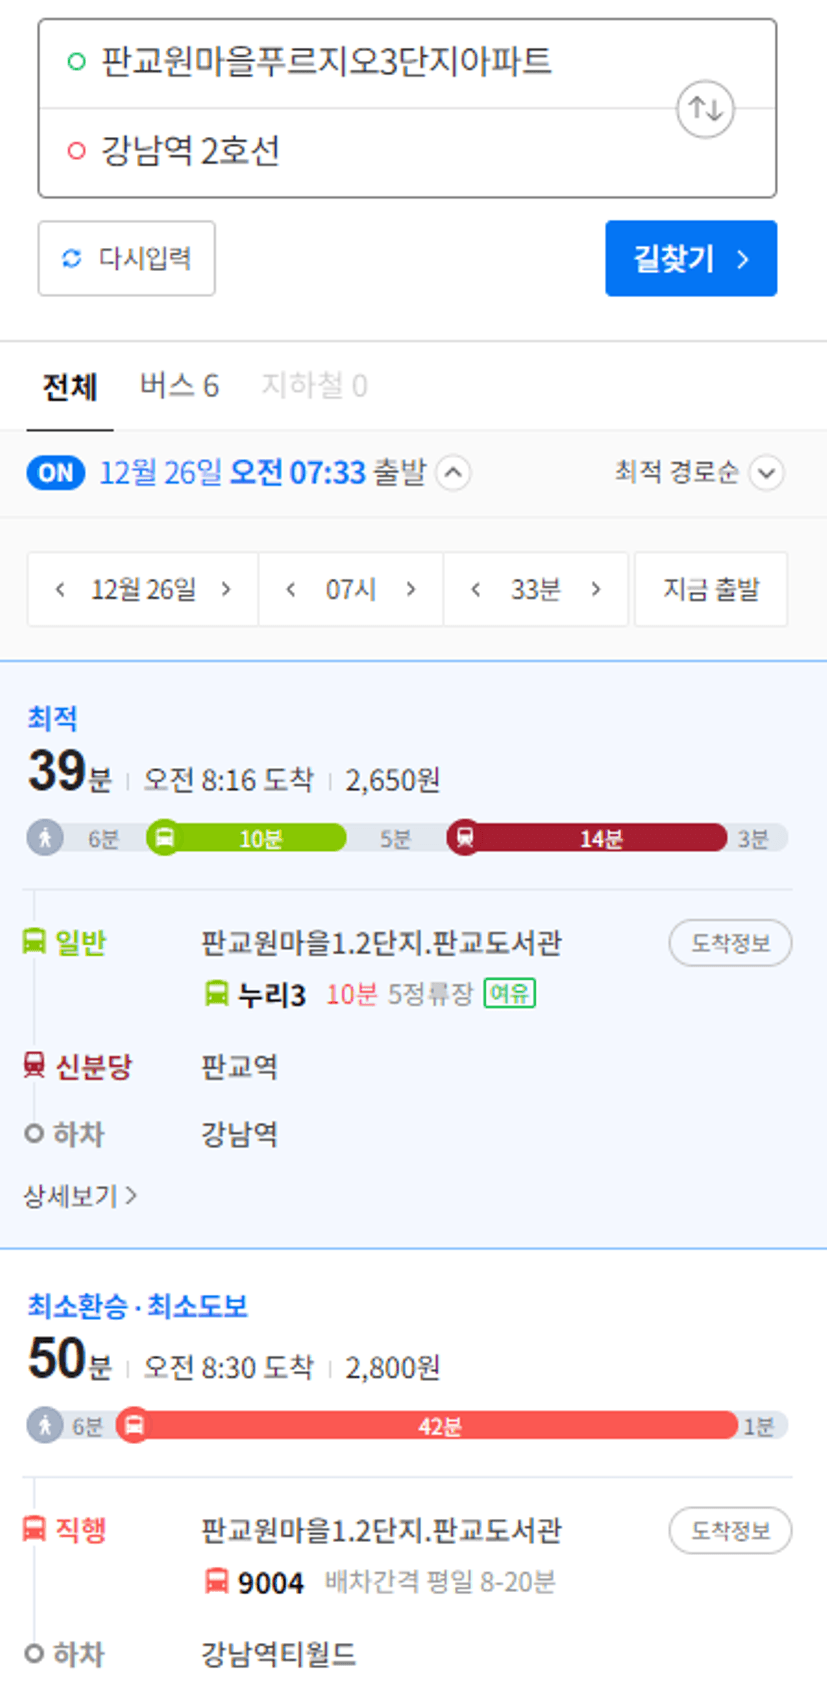Open 상세보기 for the optimal route
The image size is (827, 1691).
(x=80, y=1195)
